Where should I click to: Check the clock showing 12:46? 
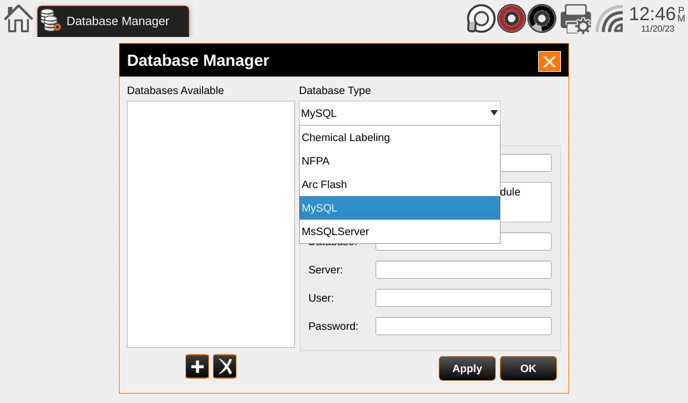click(652, 14)
